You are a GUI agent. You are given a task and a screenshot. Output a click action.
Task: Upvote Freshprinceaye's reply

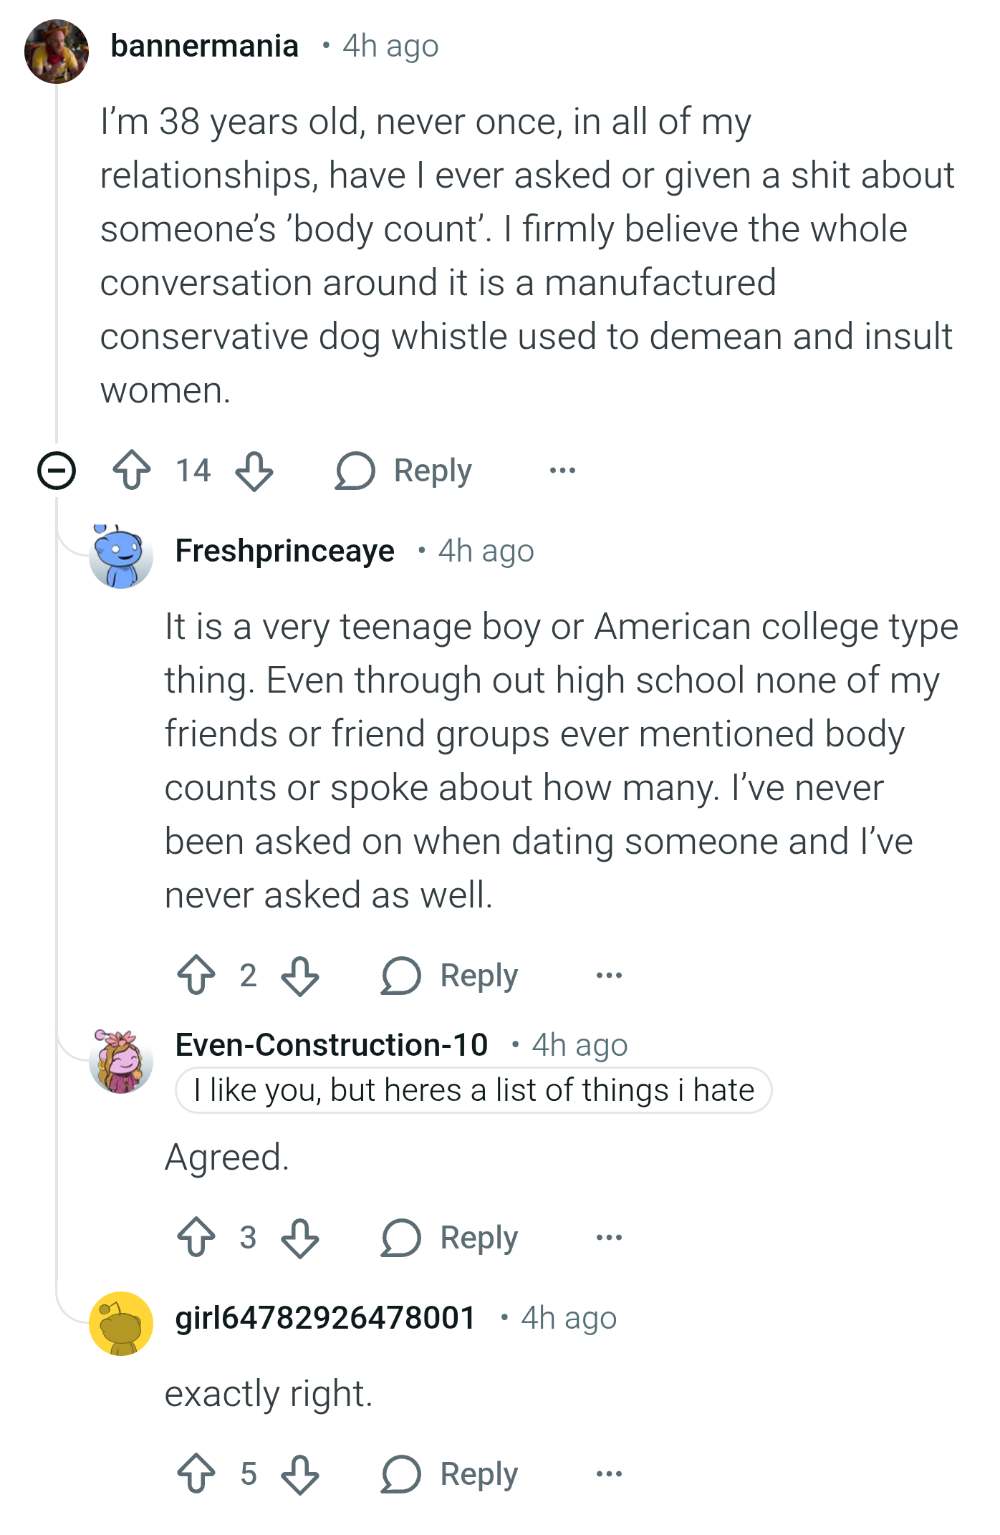tap(196, 975)
